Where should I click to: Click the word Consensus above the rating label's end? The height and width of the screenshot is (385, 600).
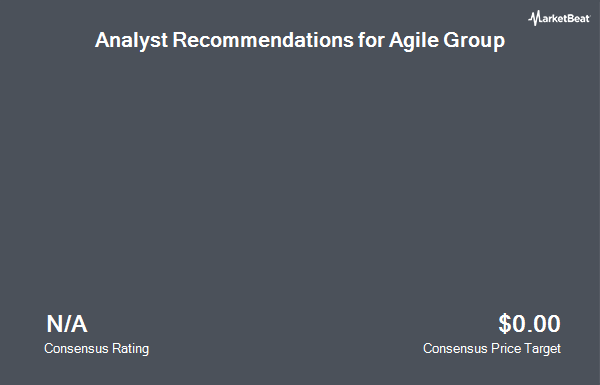click(x=76, y=349)
